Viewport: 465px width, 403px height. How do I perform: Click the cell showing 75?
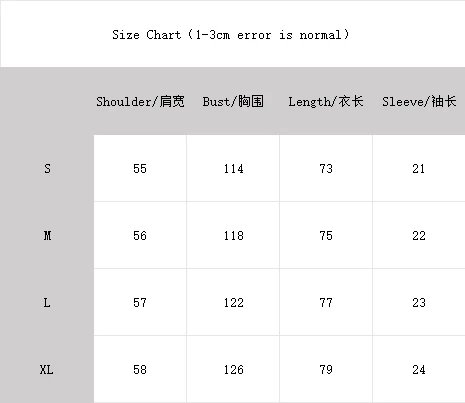pos(326,235)
